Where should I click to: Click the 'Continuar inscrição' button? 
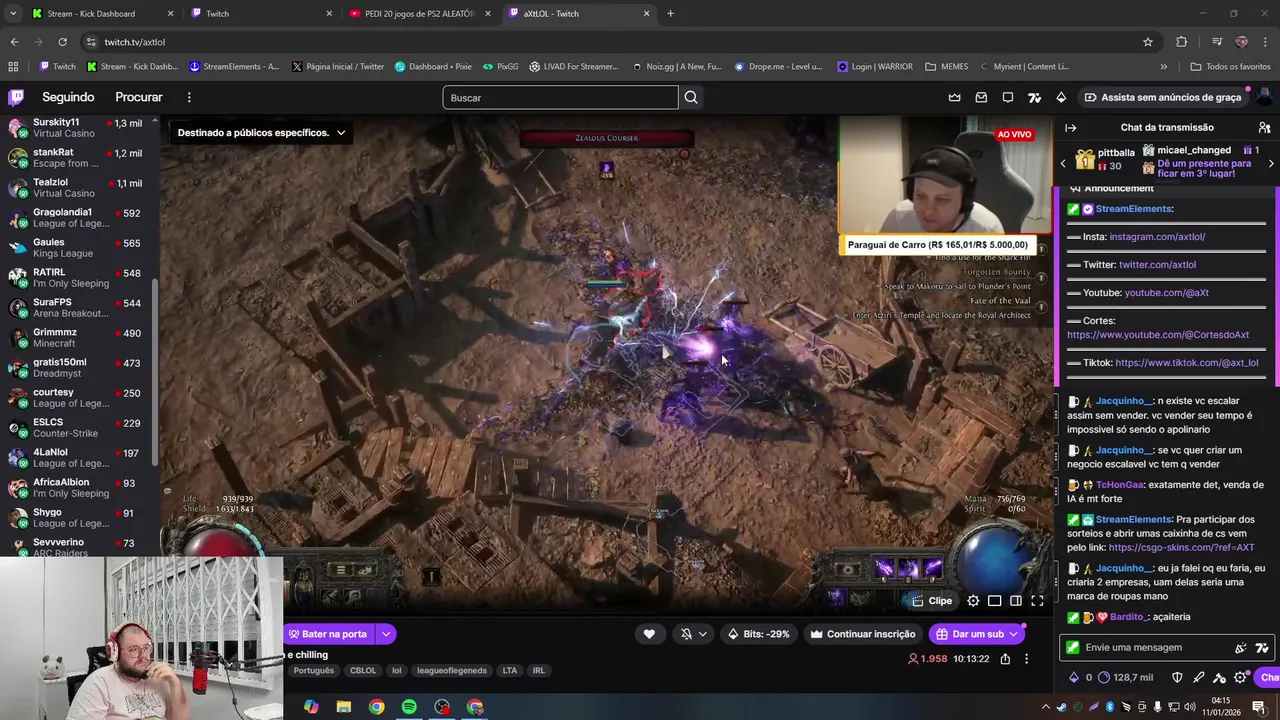click(863, 634)
